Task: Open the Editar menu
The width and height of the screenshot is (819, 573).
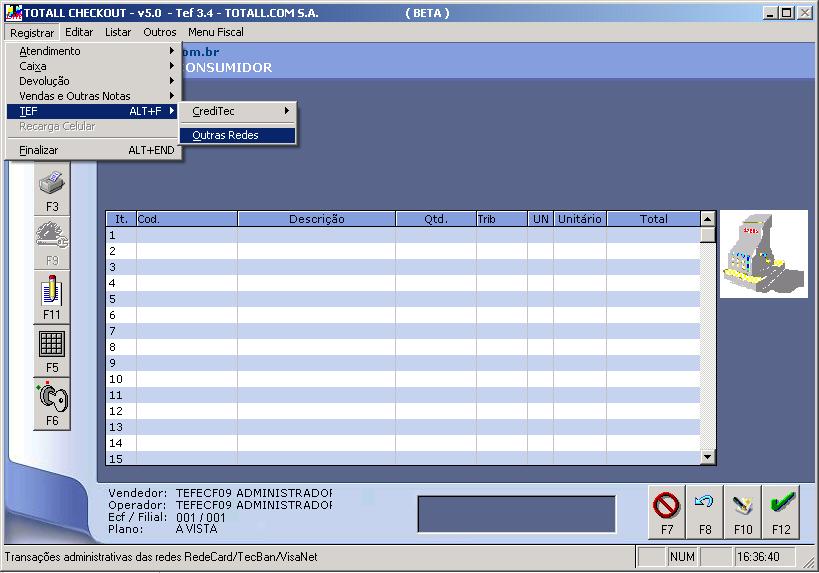Action: [79, 32]
